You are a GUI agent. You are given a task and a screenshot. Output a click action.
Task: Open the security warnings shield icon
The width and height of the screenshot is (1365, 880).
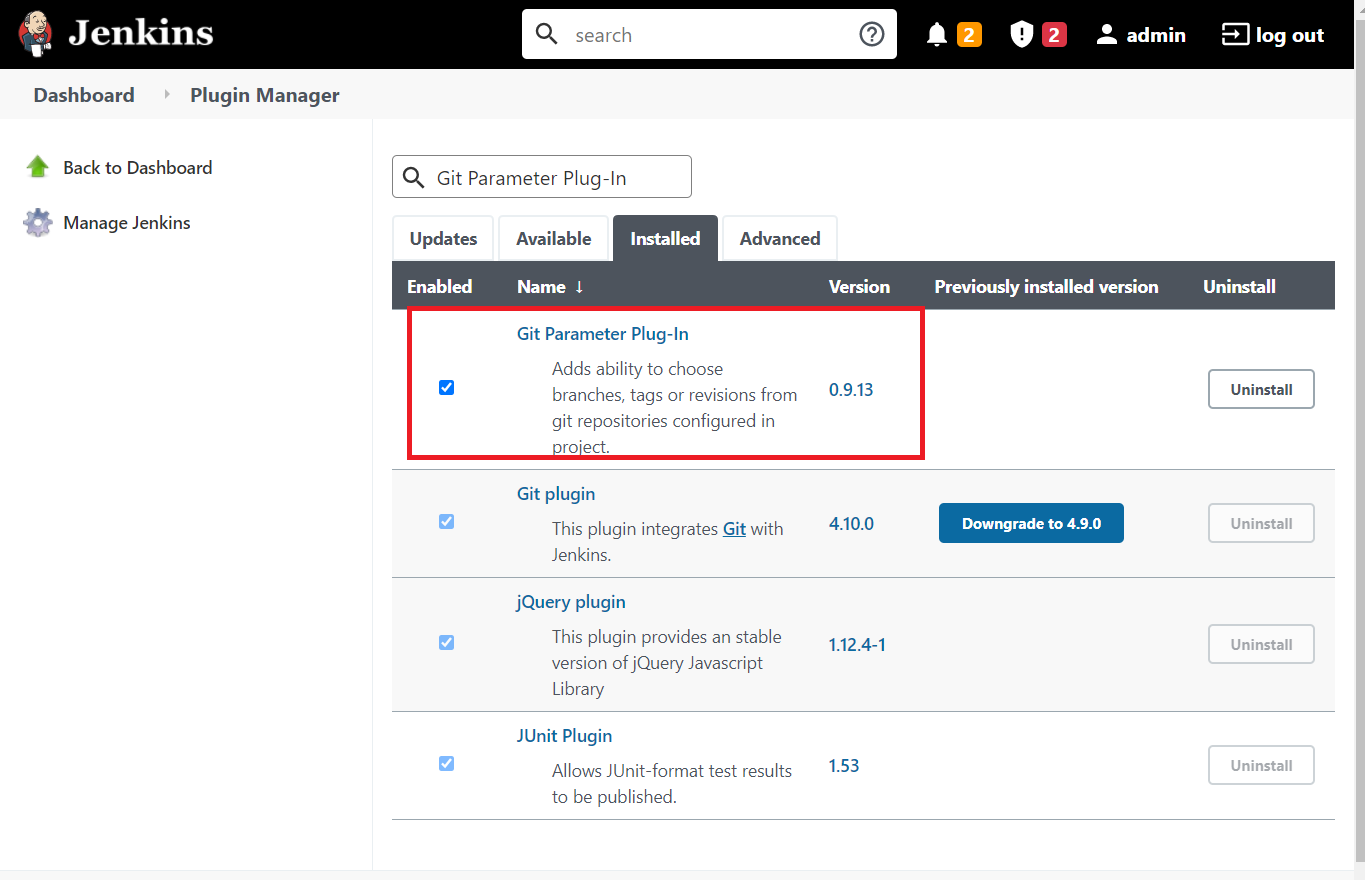(x=1021, y=35)
